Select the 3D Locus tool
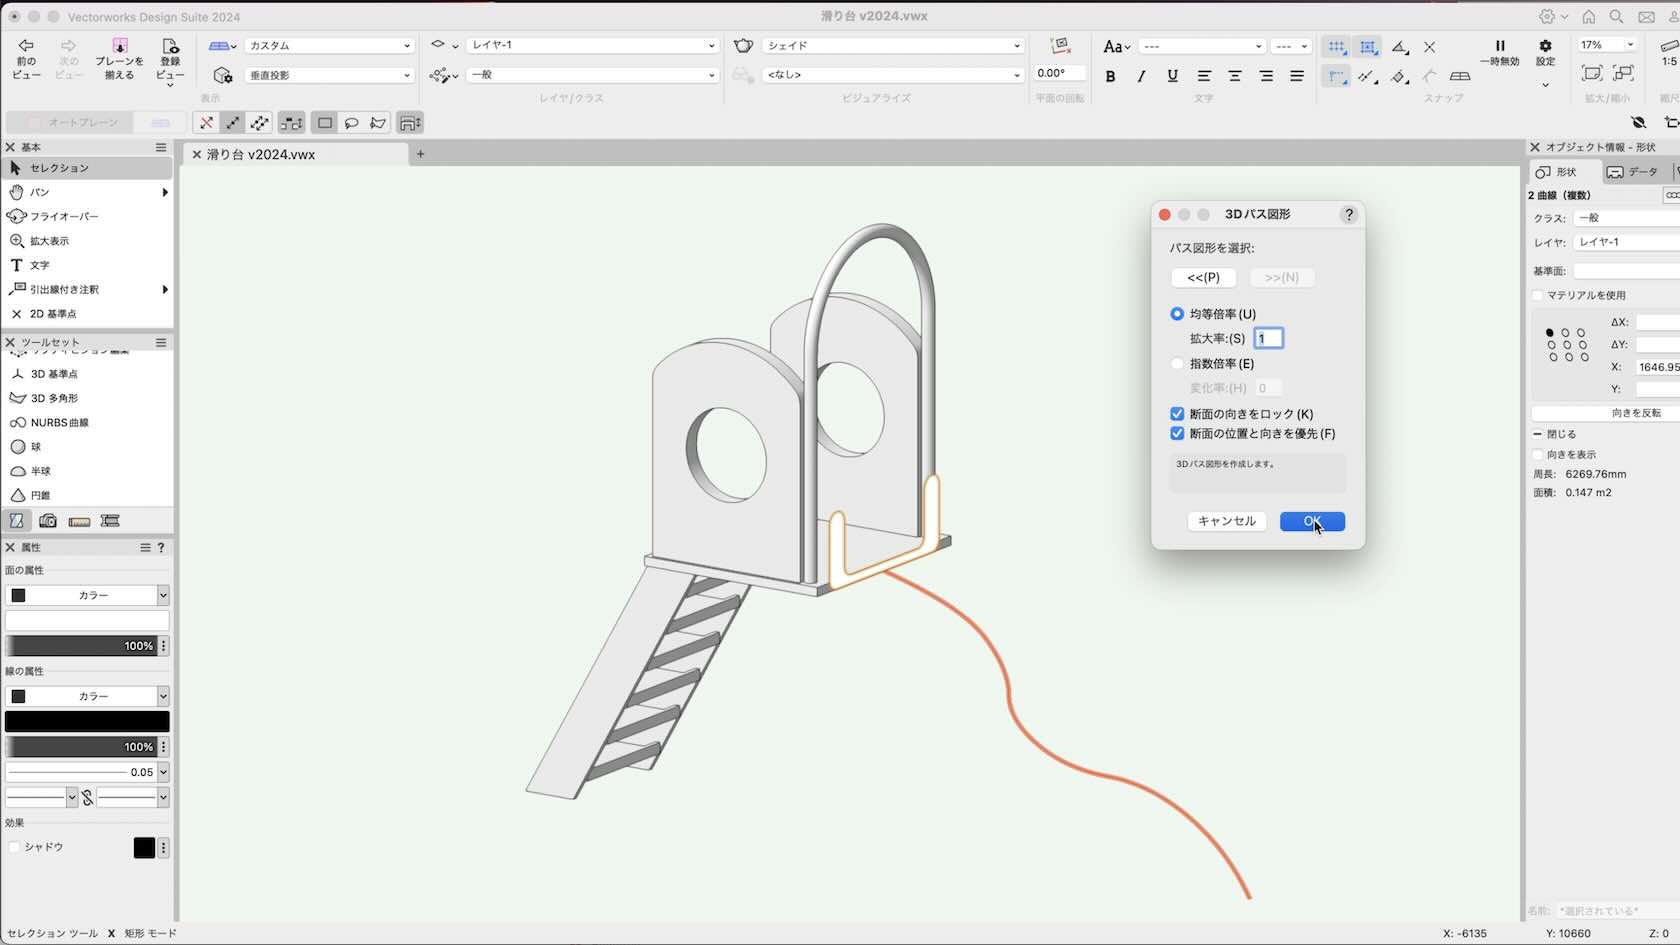This screenshot has width=1680, height=945. click(87, 374)
